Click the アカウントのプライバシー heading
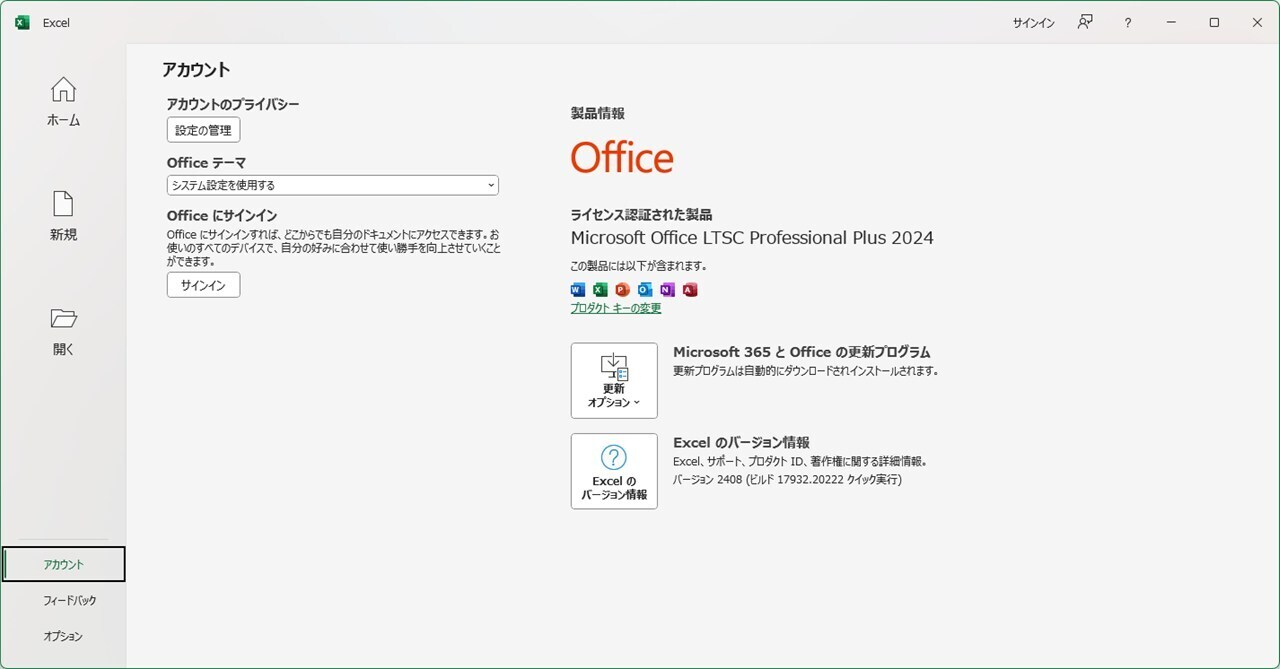The height and width of the screenshot is (669, 1280). 233,104
